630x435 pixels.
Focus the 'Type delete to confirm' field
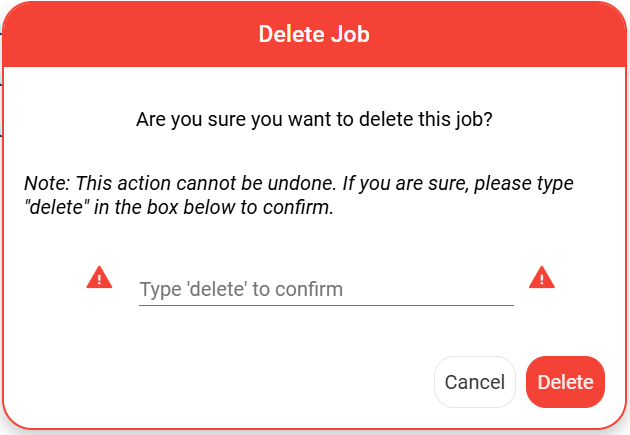[326, 289]
